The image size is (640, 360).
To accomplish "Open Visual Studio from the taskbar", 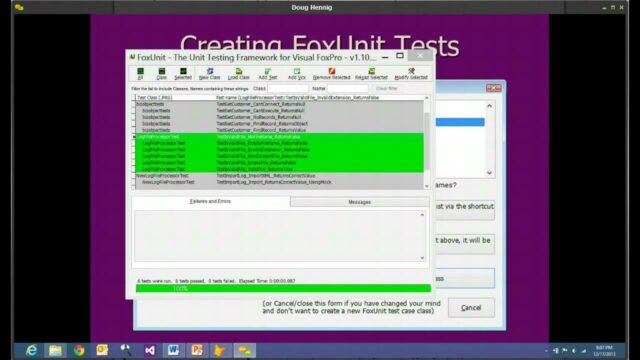I will pos(149,350).
